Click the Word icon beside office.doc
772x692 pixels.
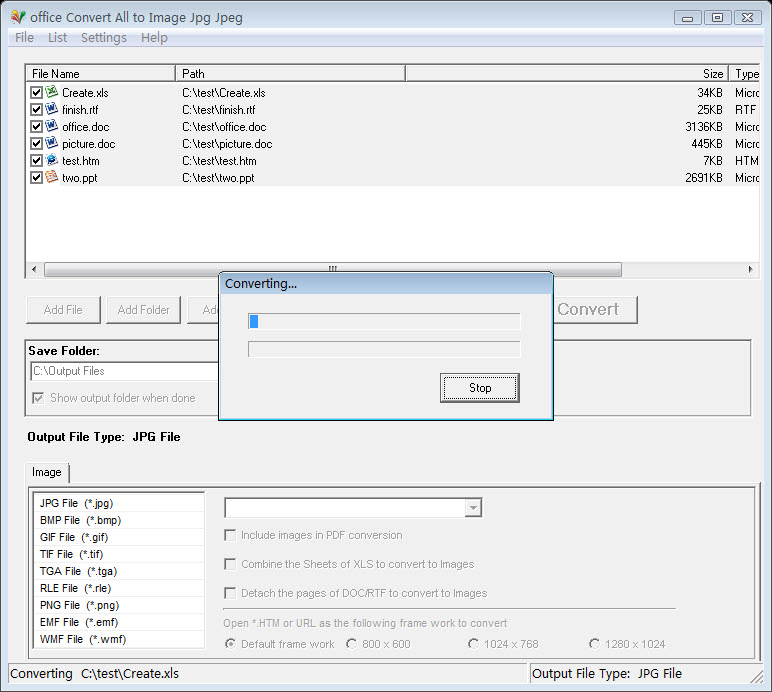52,126
